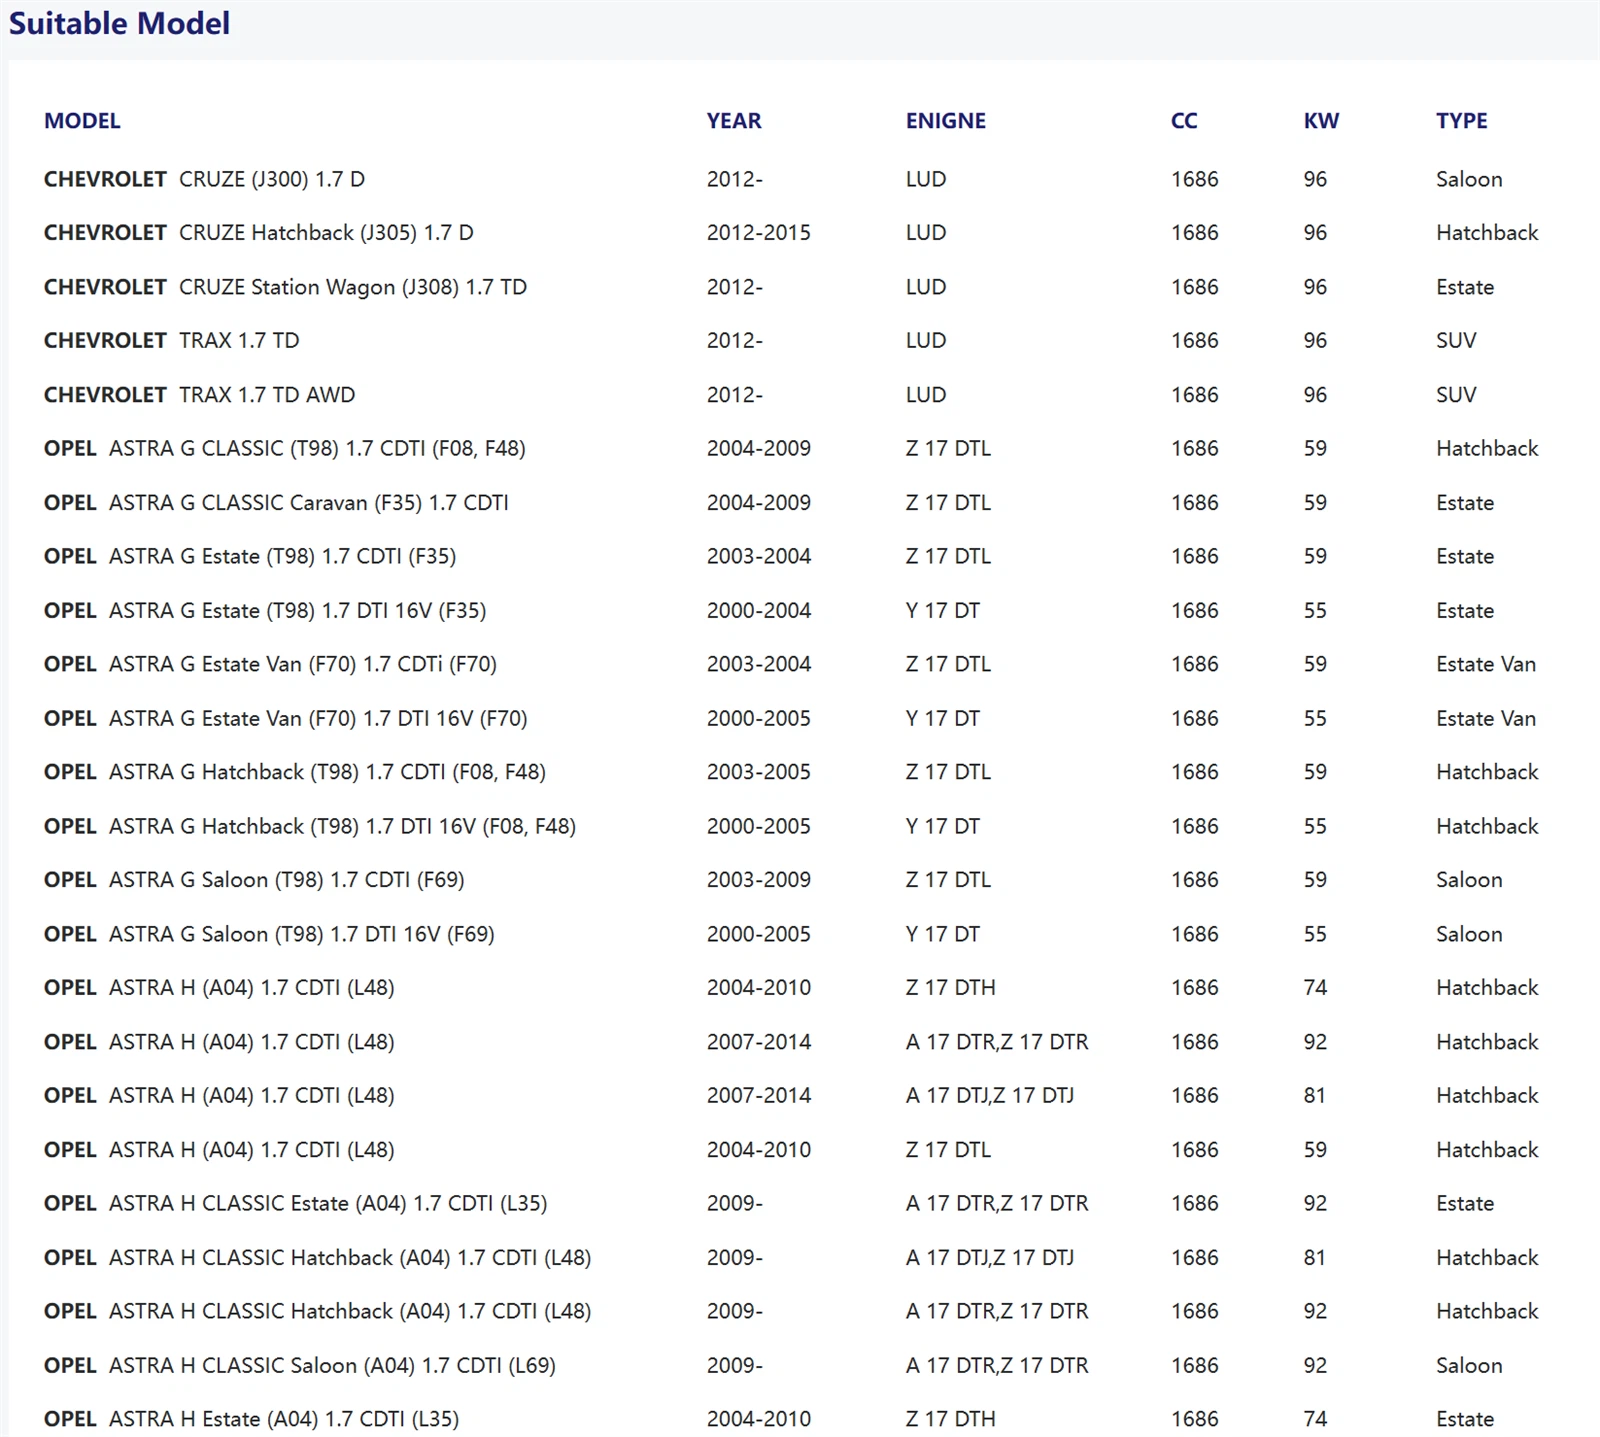This screenshot has width=1600, height=1437.
Task: Click ASTRA G Hatchback 1.7 CDTI (F08, F48)
Action: [x=327, y=773]
